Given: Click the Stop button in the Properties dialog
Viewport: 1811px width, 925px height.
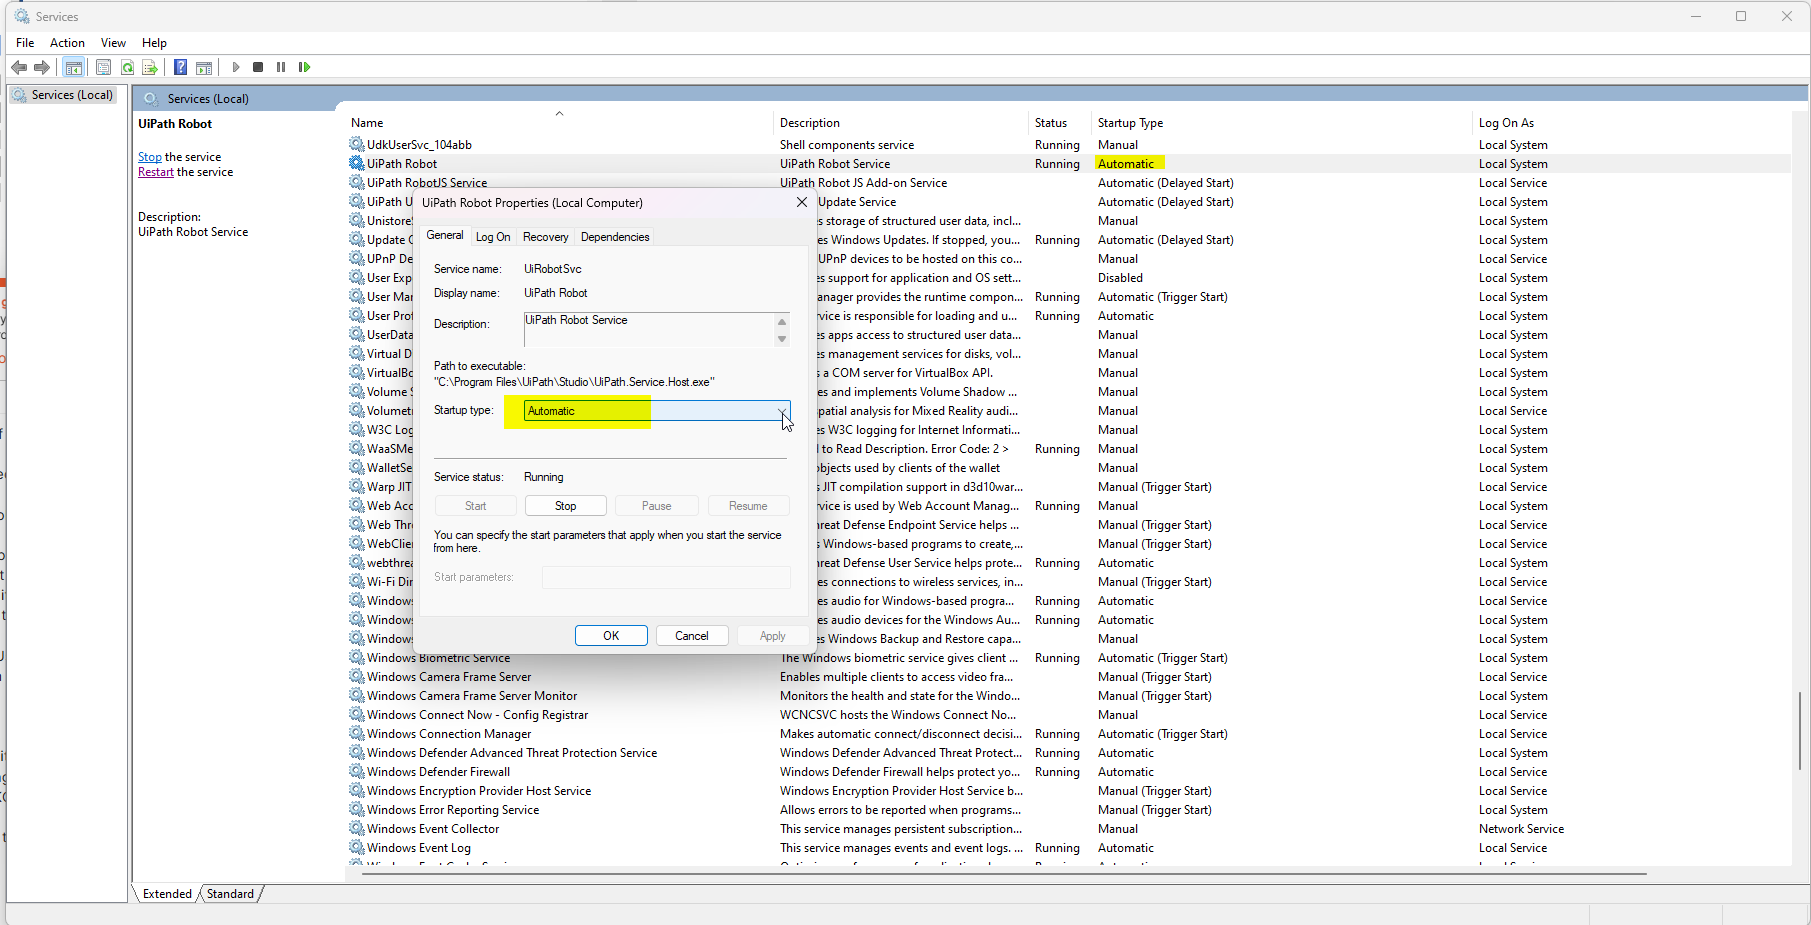Looking at the screenshot, I should (566, 506).
